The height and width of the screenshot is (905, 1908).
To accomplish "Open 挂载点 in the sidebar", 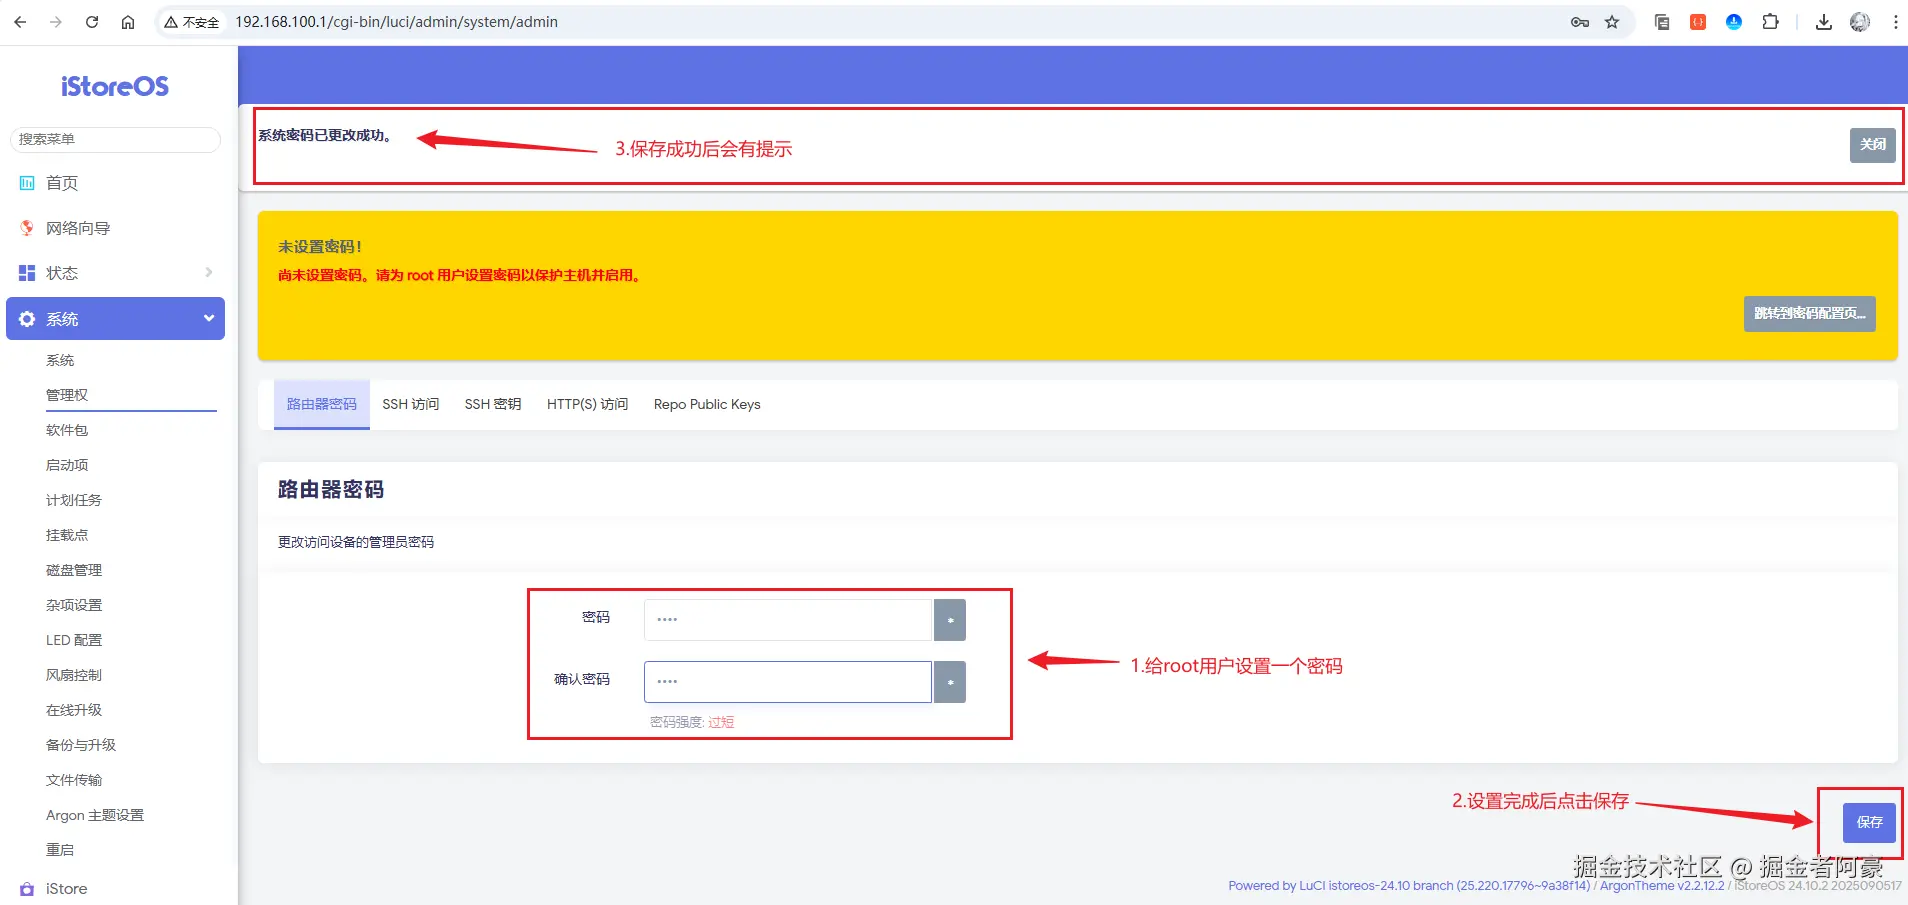I will [x=67, y=535].
